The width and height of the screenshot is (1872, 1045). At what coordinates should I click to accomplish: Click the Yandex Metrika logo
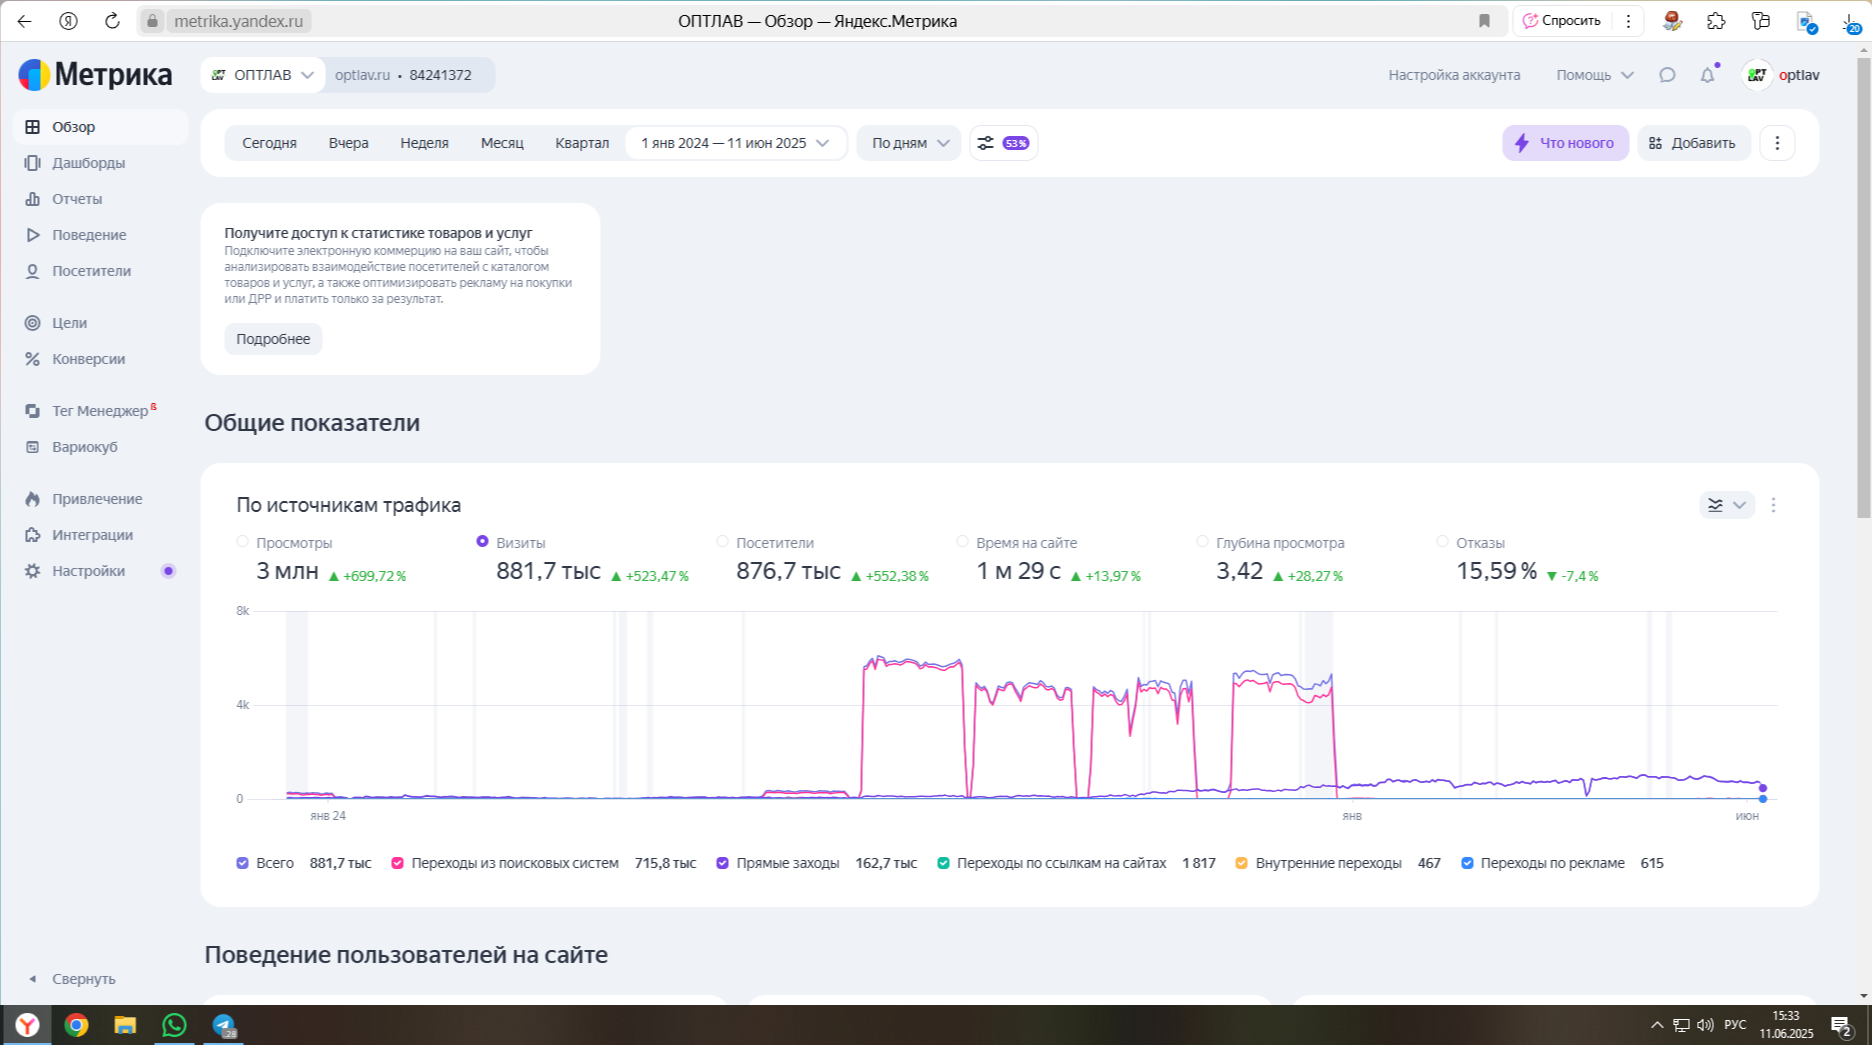click(95, 75)
